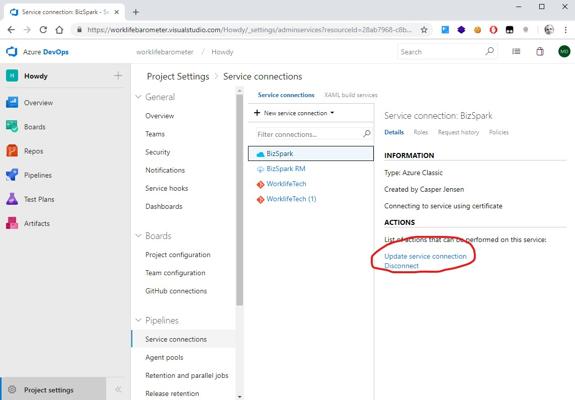This screenshot has width=575, height=400.
Task: Select the Request history tab
Action: coord(458,132)
